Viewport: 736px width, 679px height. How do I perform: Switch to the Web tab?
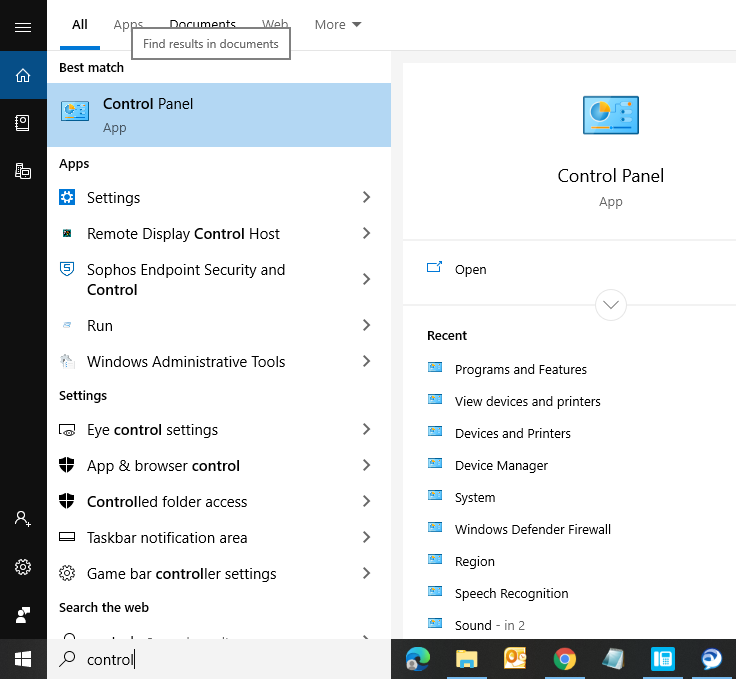tap(275, 23)
